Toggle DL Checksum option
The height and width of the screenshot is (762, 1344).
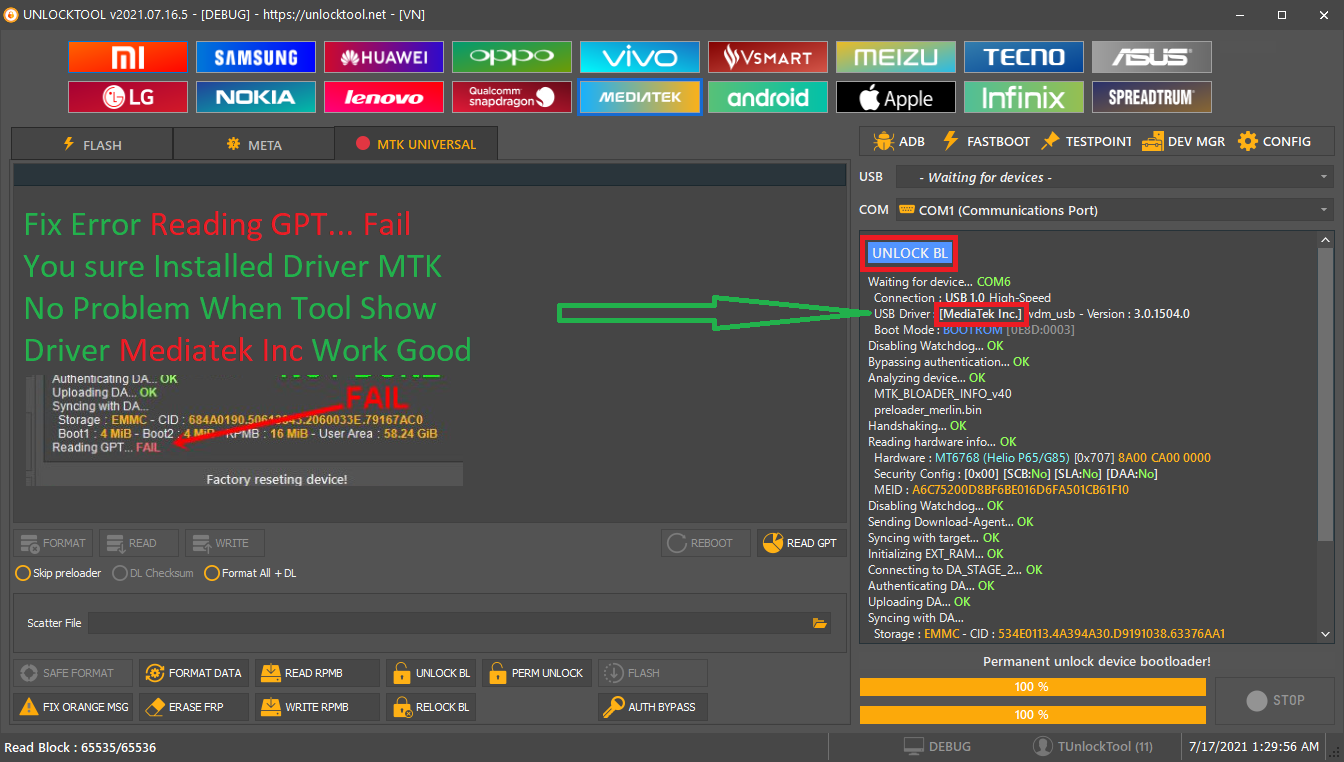(x=154, y=573)
